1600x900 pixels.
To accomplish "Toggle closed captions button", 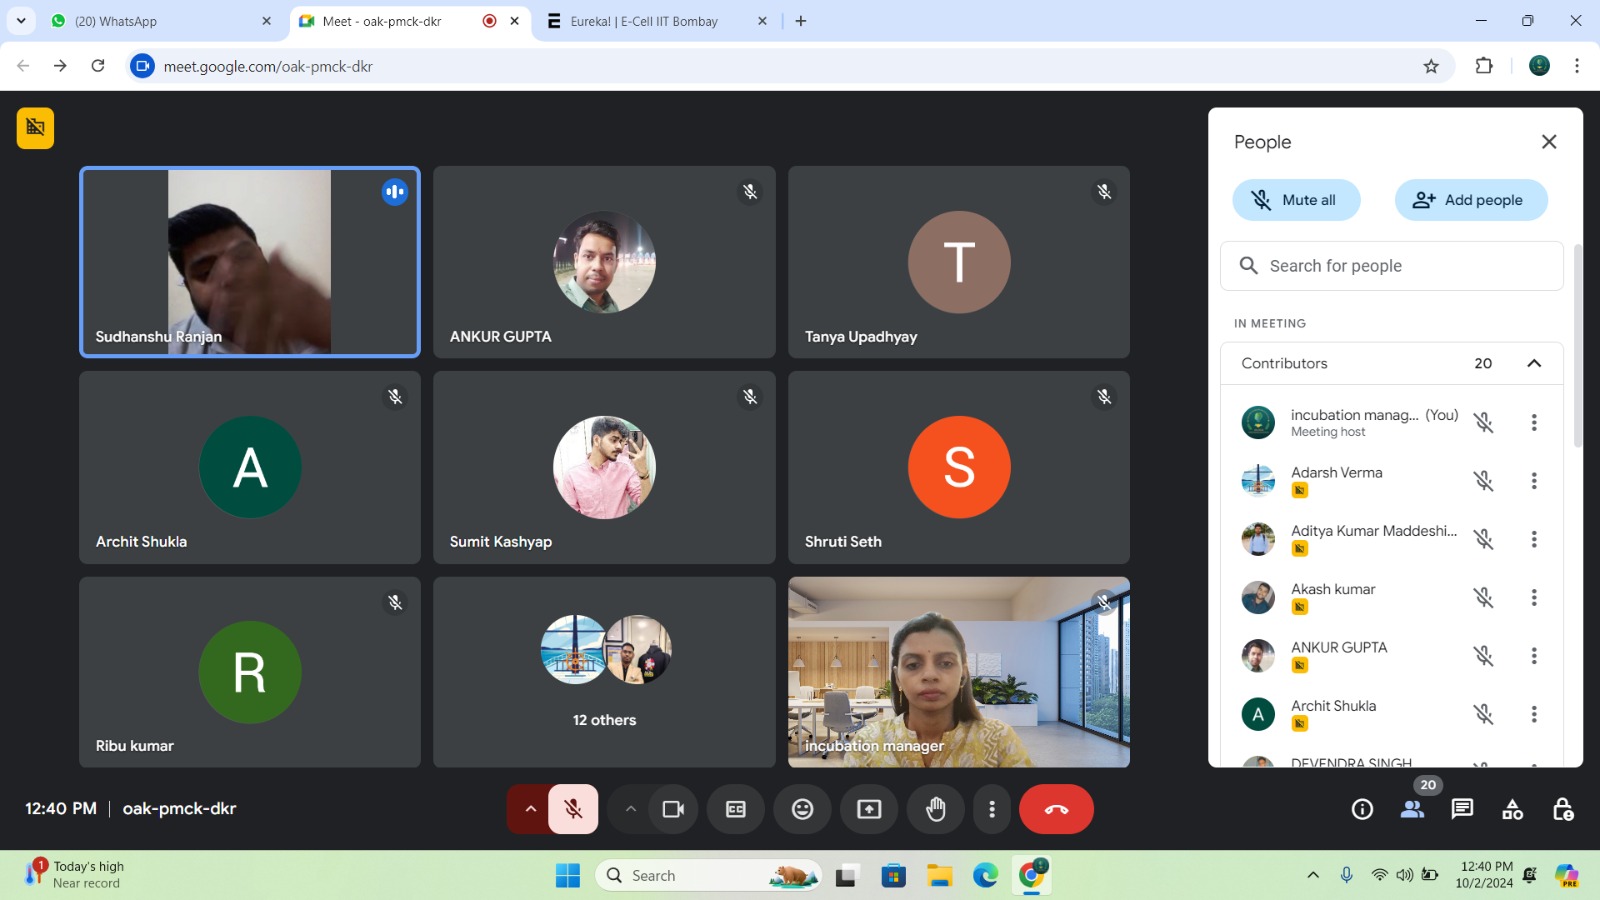I will (x=735, y=809).
